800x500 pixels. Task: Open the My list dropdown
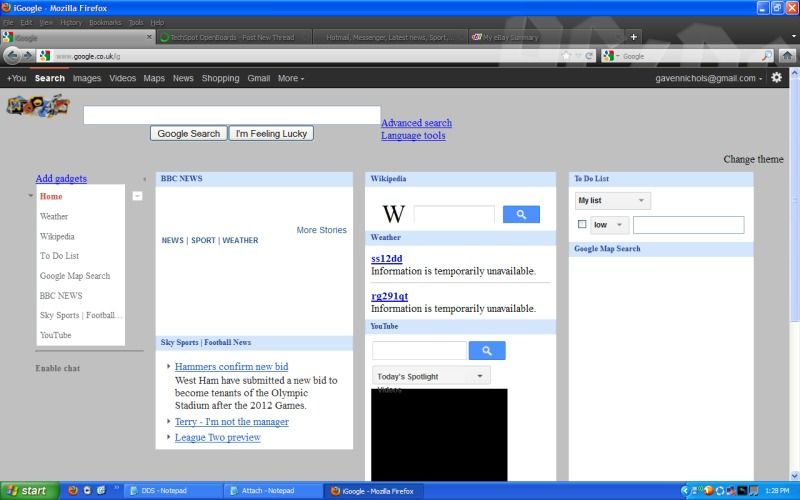pos(612,201)
